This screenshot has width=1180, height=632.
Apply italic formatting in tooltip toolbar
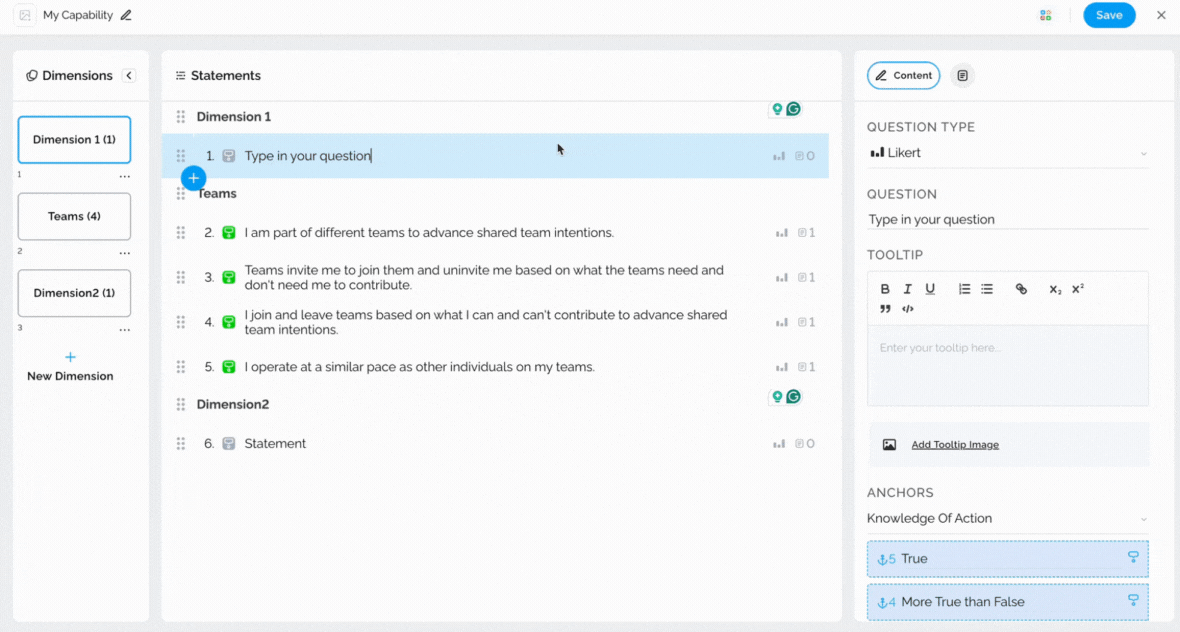tap(908, 289)
